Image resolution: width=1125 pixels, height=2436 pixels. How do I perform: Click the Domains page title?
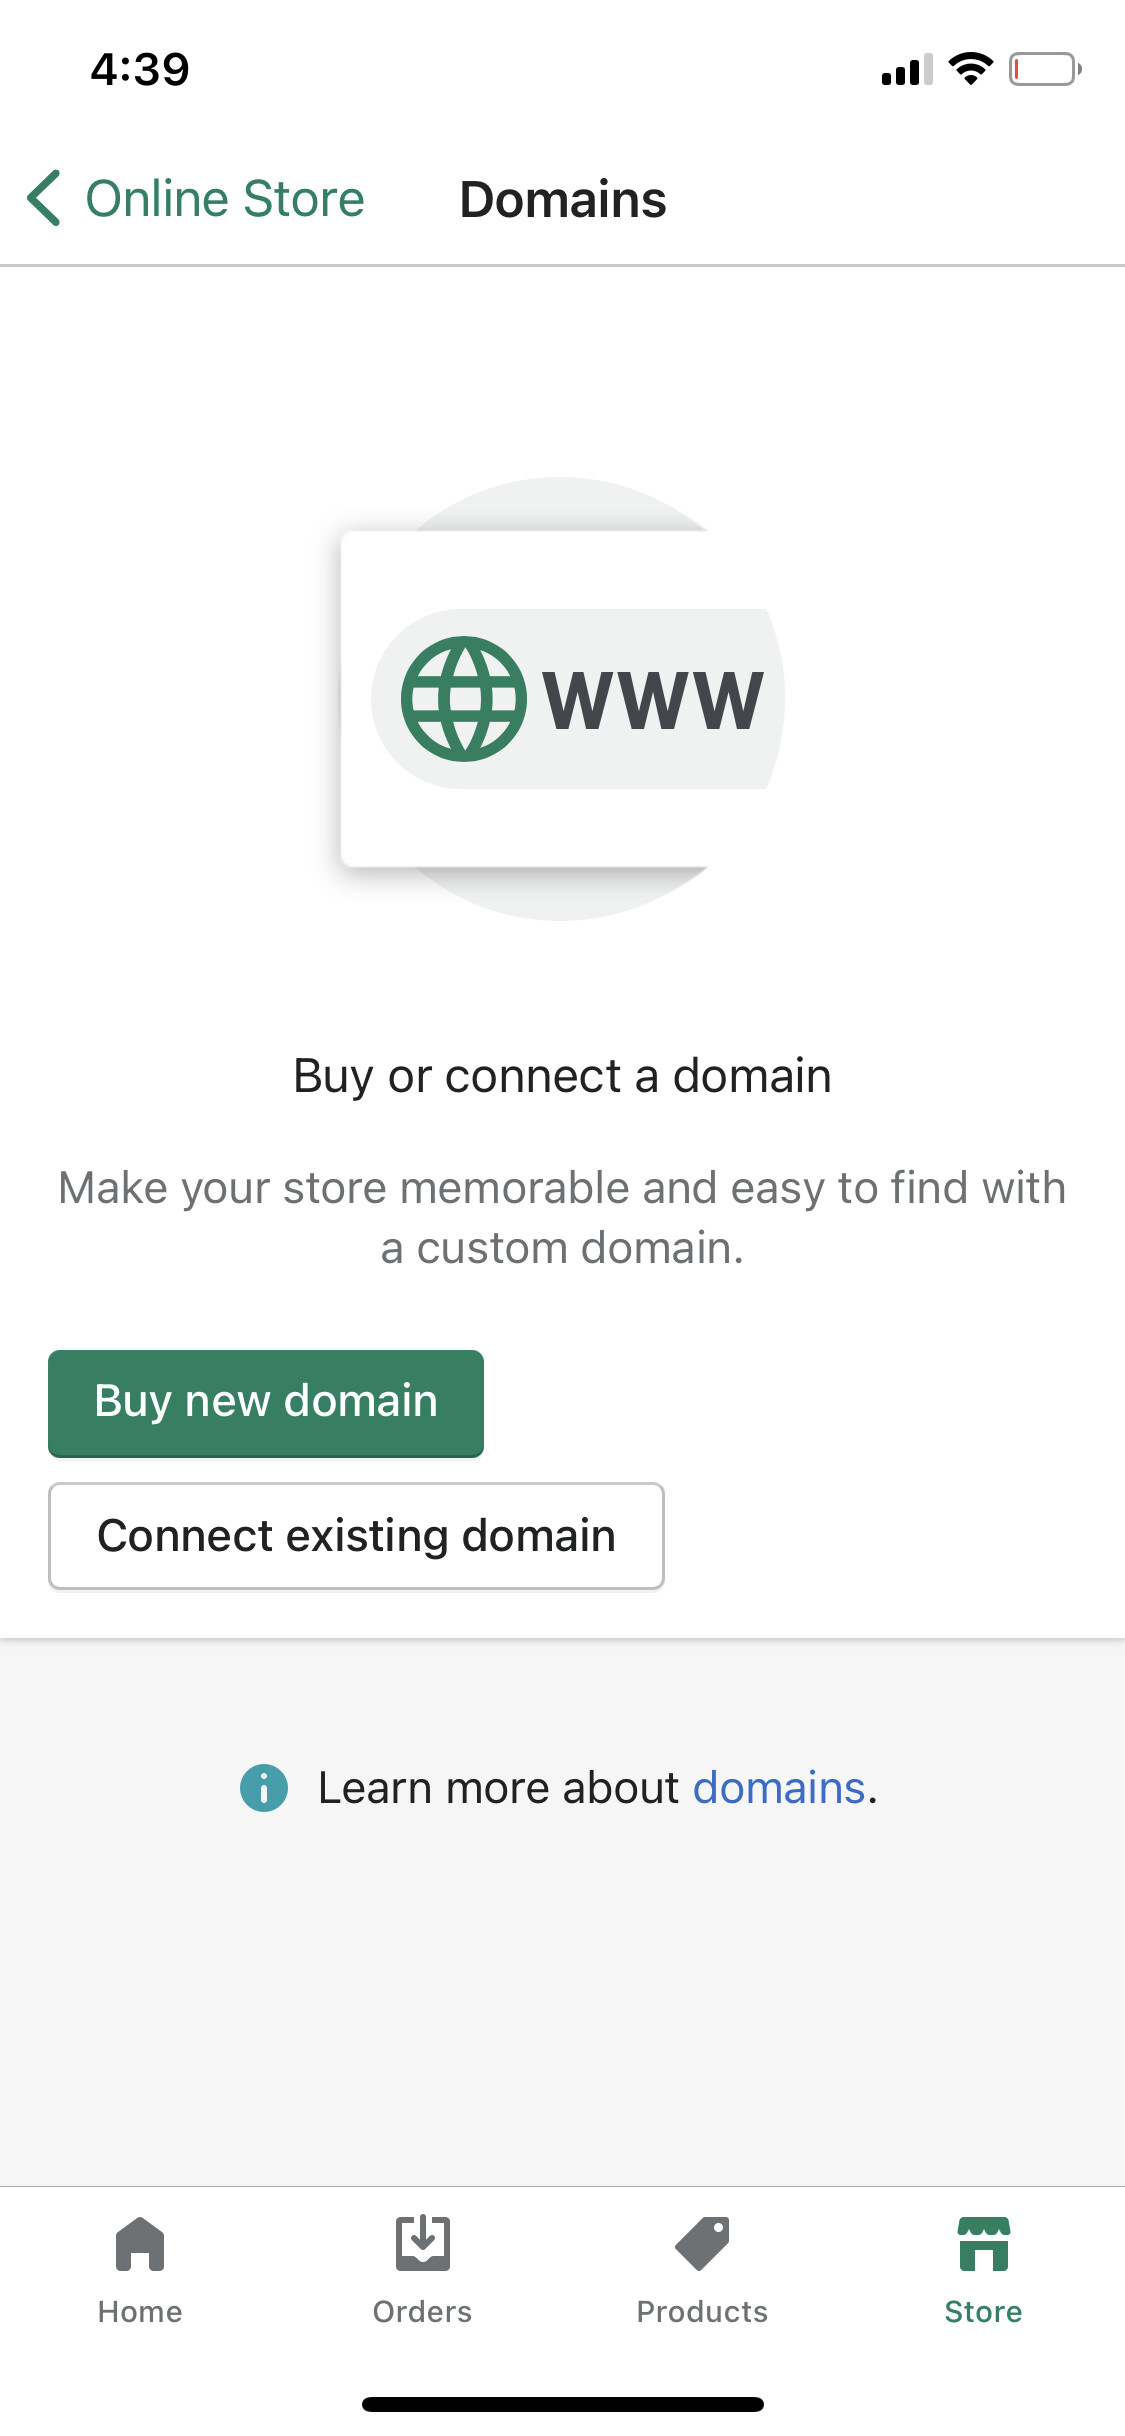tap(563, 199)
